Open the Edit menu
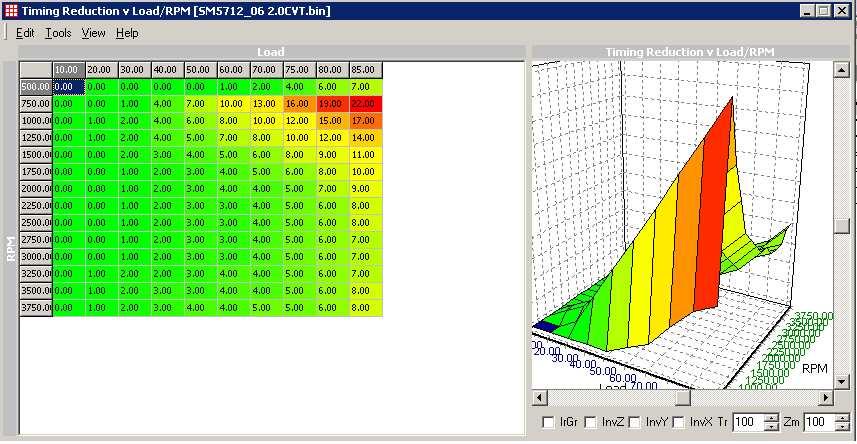Screen dimensions: 857x444 [x=25, y=33]
